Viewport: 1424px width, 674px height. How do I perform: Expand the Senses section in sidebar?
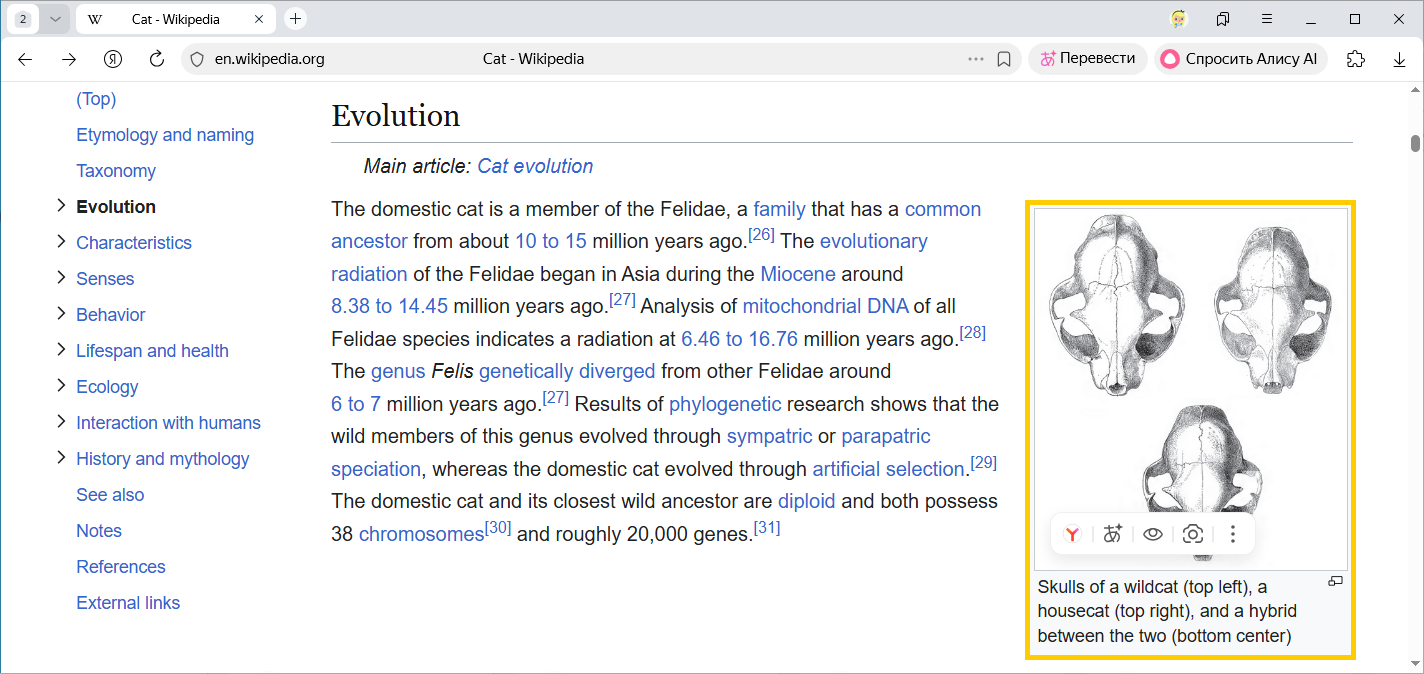[61, 278]
